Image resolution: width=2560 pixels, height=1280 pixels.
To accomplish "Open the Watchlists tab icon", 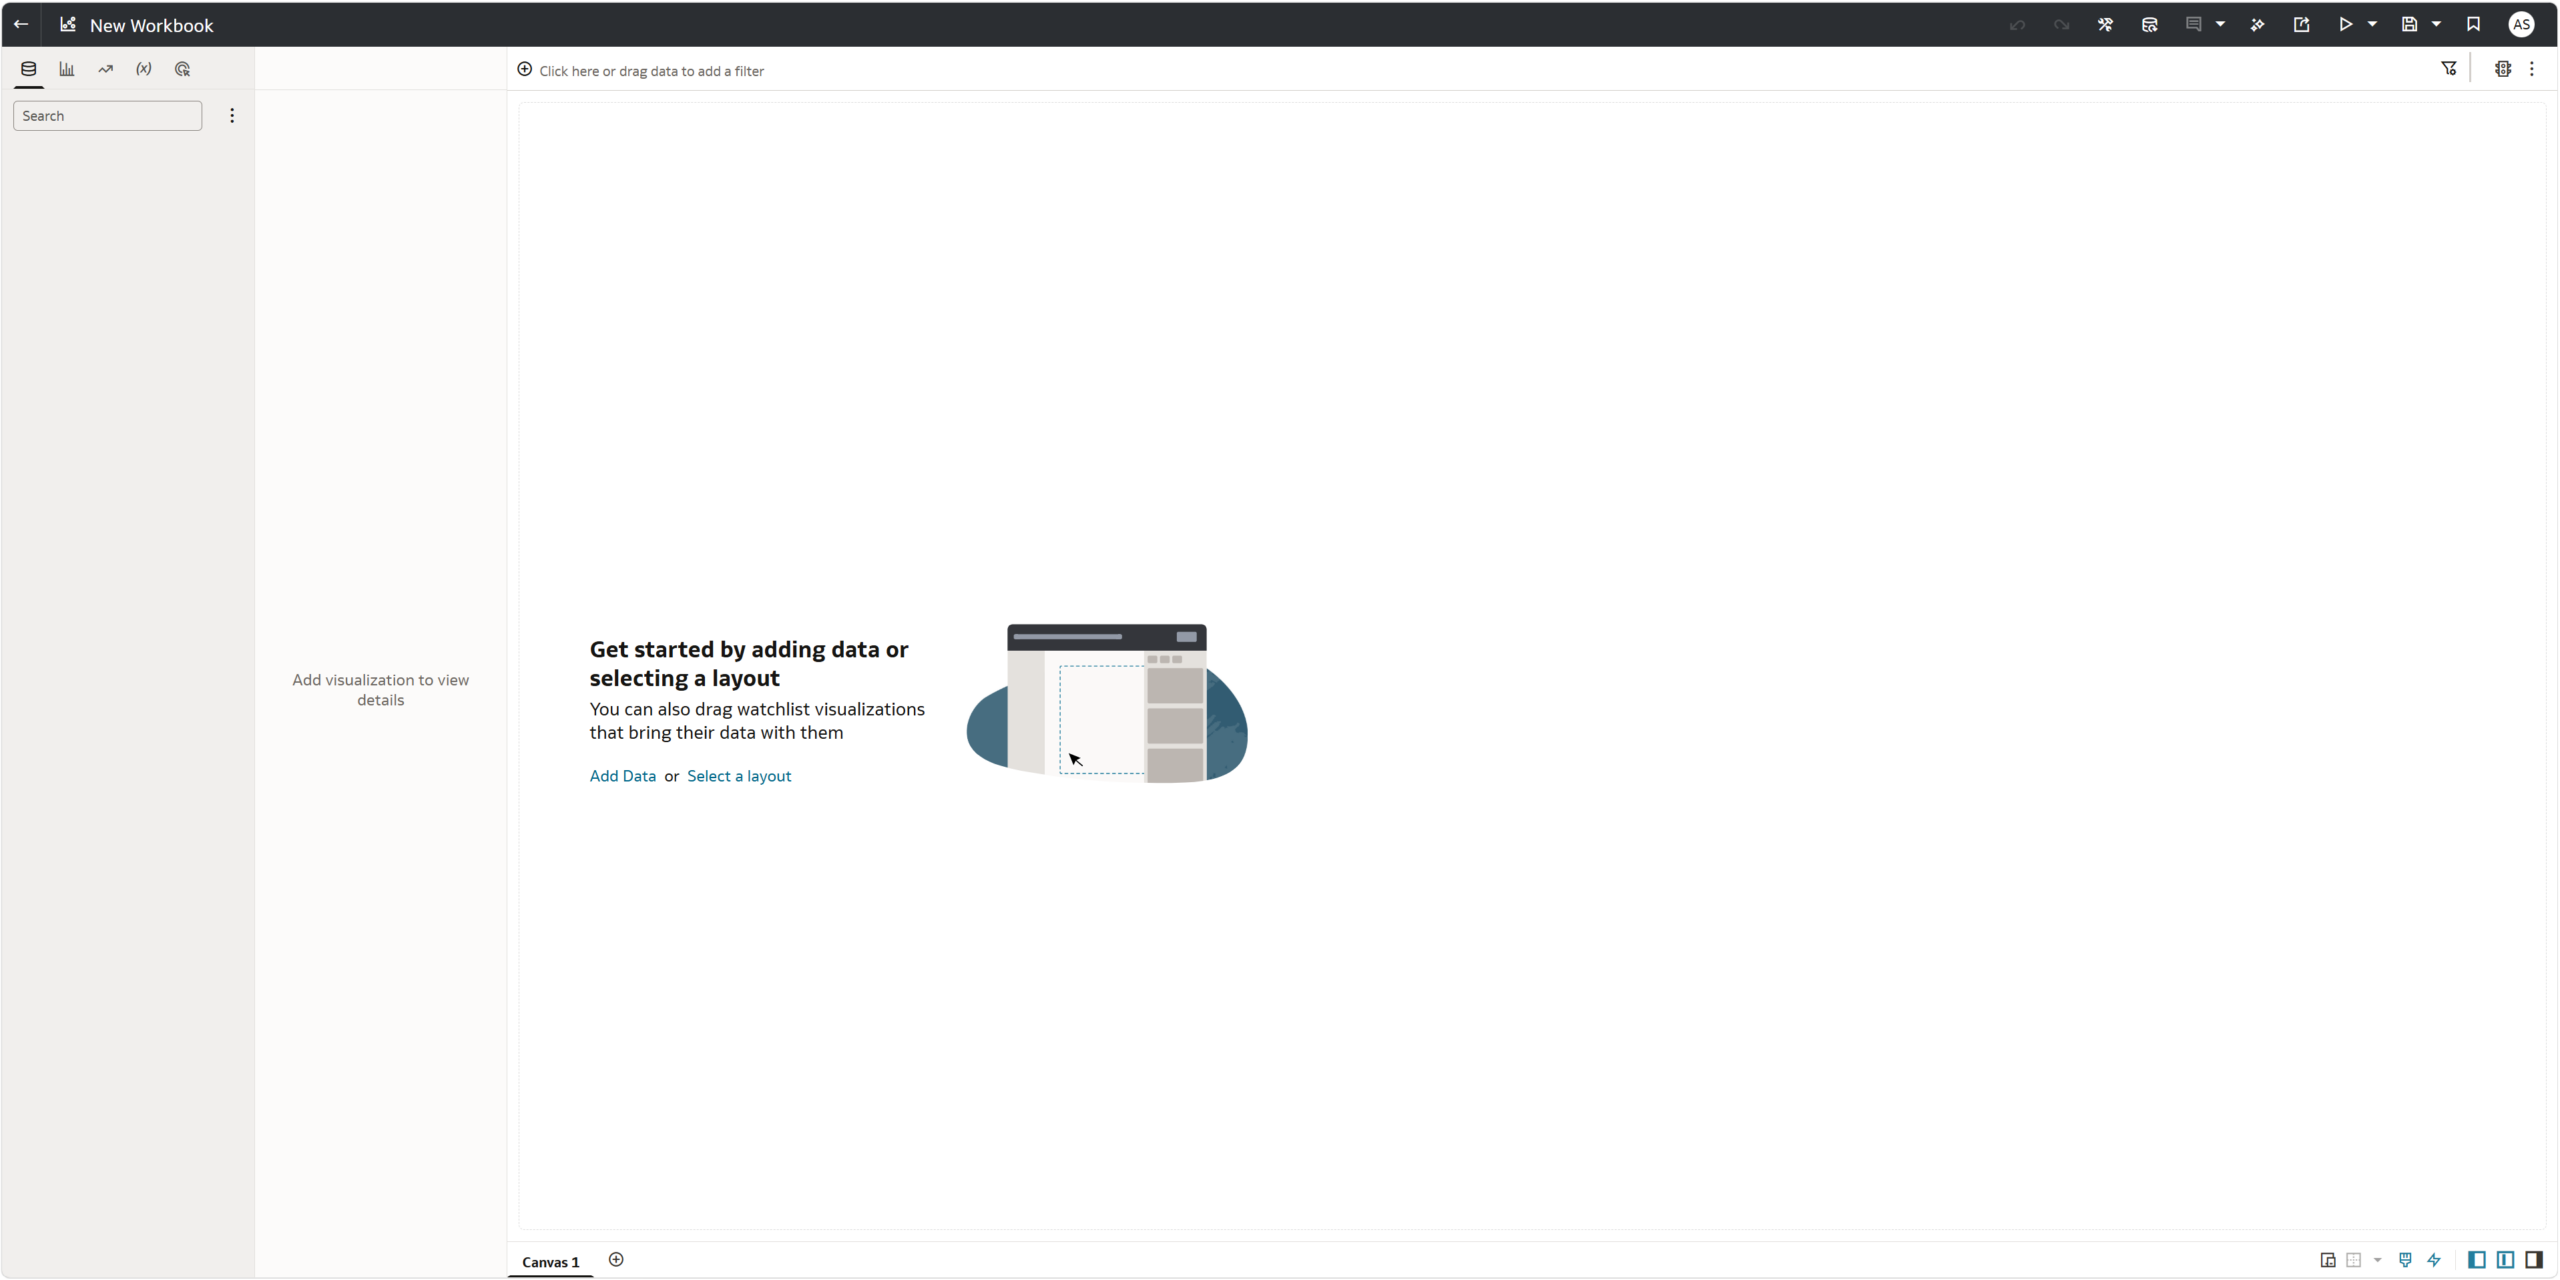I will pyautogui.click(x=182, y=69).
